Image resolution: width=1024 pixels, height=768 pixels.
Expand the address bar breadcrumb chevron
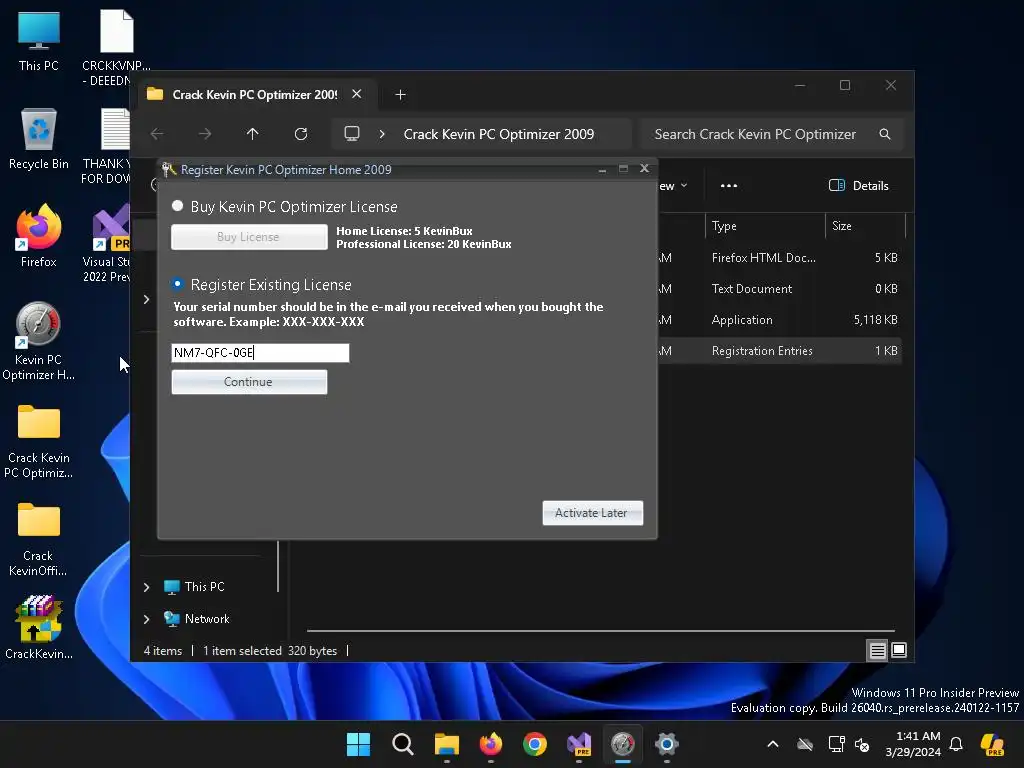[x=382, y=134]
